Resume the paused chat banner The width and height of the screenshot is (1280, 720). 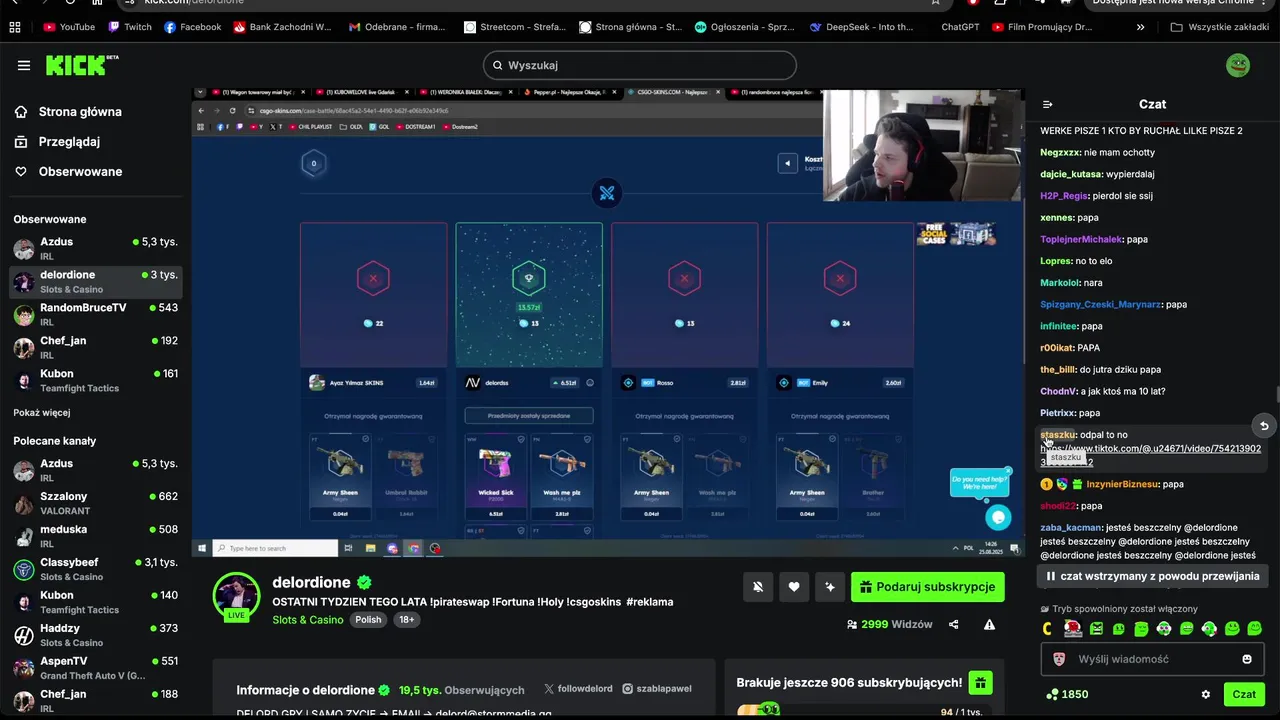[x=1152, y=576]
